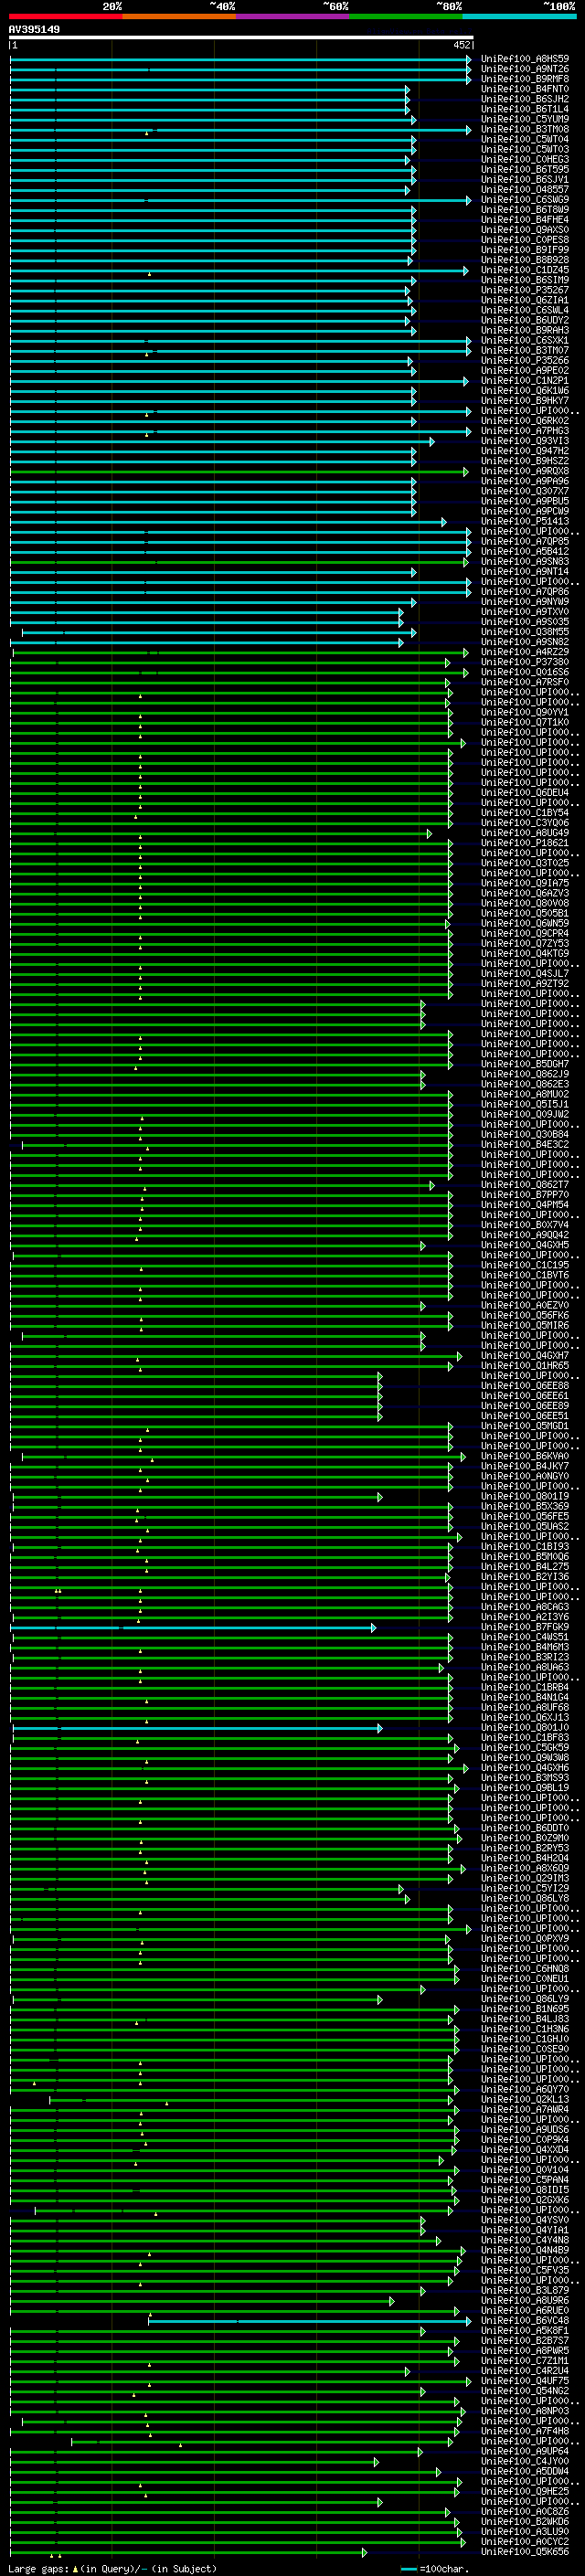
Task: Click the UniRef100_Q8IDI5 label
Action: pos(525,2190)
